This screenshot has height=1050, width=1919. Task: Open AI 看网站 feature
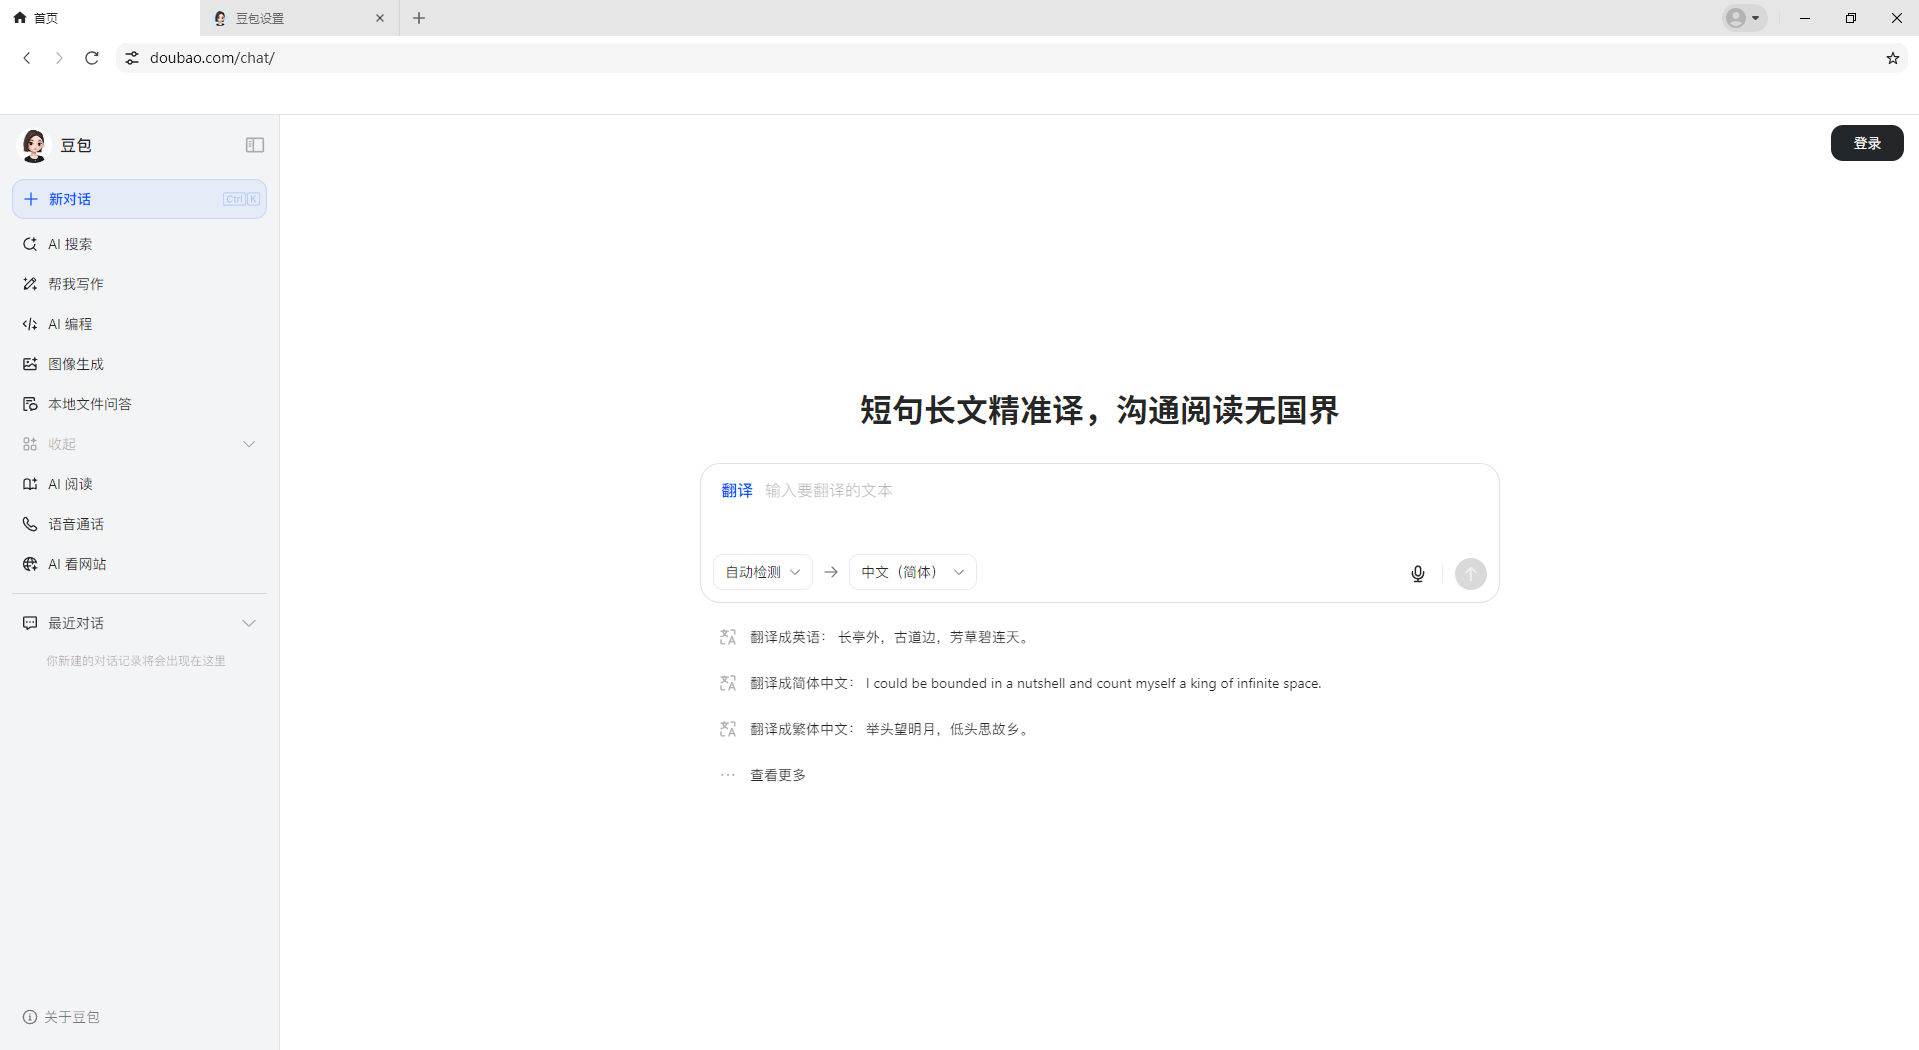[76, 564]
